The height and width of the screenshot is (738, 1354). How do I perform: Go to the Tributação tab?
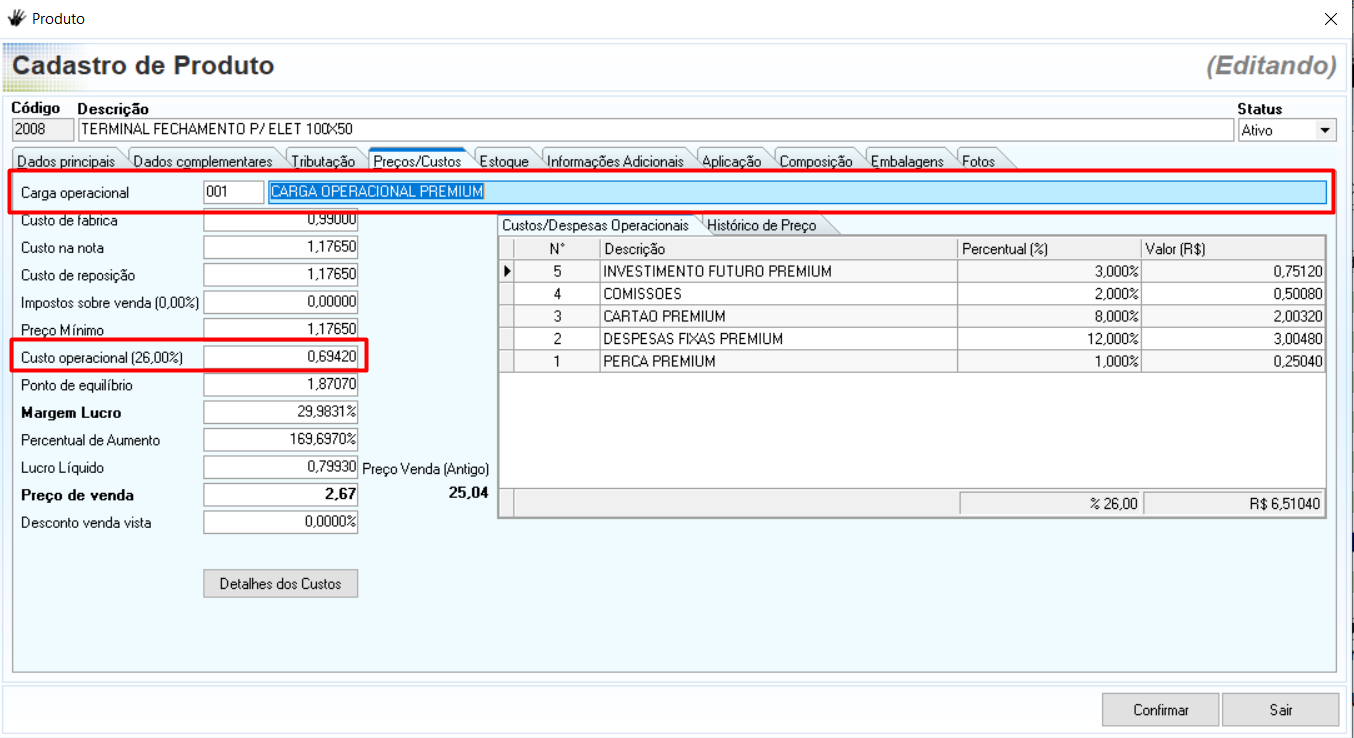click(323, 161)
